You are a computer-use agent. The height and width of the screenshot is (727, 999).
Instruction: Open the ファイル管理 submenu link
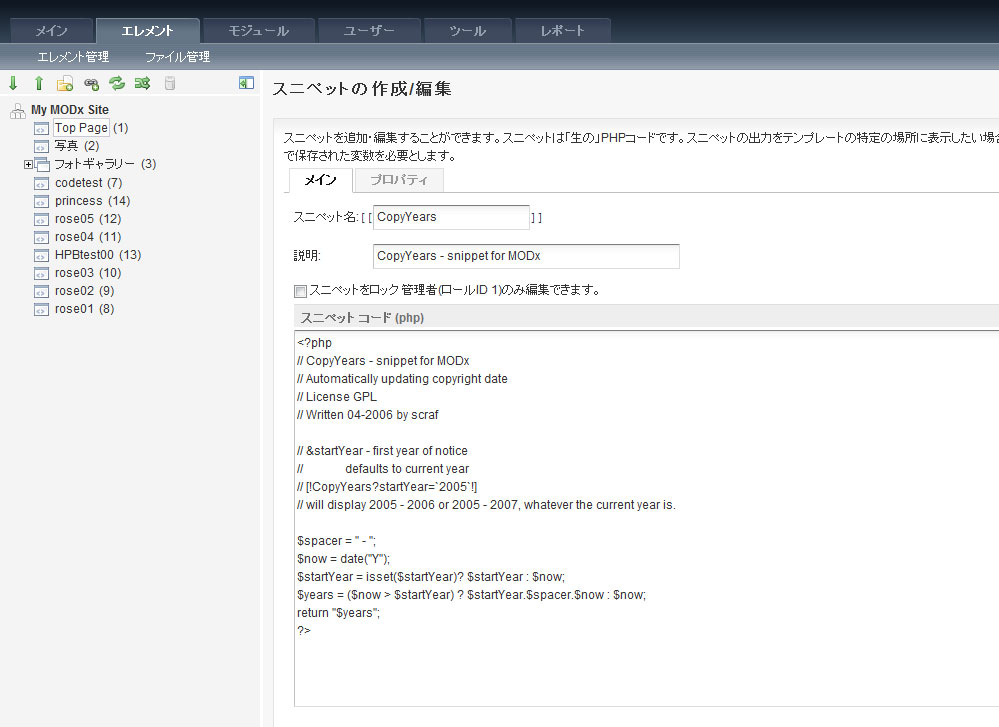tap(177, 57)
